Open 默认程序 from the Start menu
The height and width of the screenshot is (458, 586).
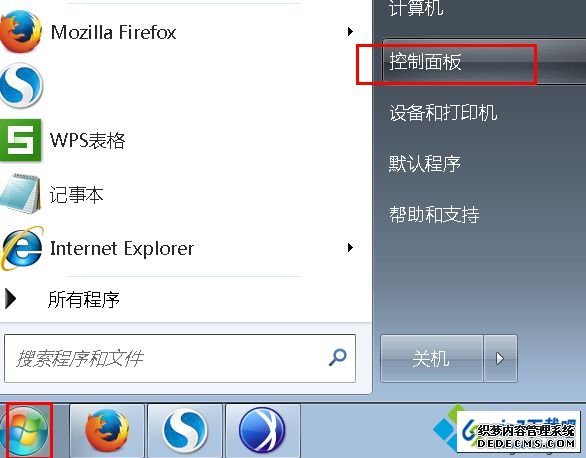(x=425, y=164)
